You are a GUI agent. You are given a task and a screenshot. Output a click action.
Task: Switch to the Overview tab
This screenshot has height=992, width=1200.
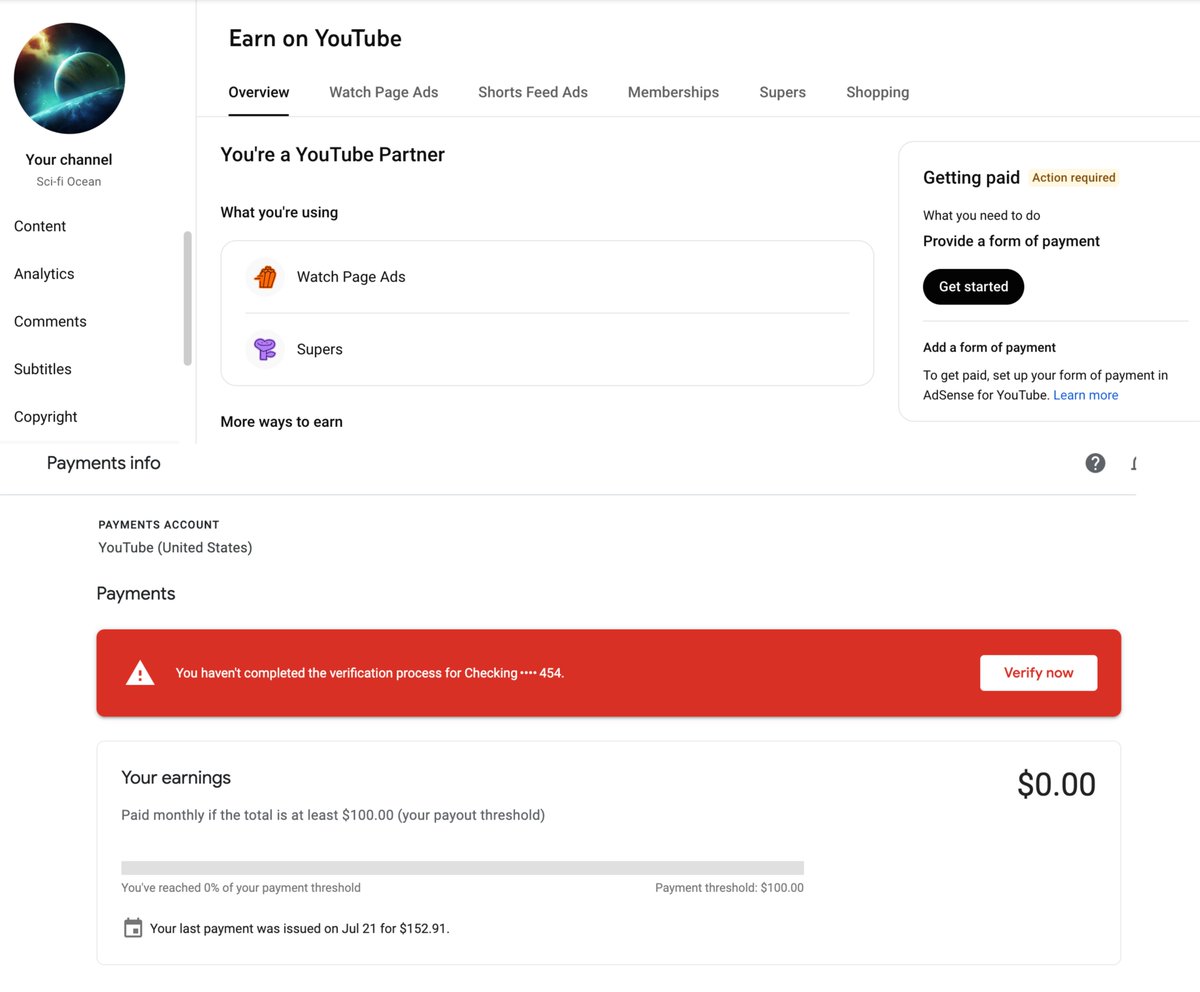pyautogui.click(x=259, y=92)
